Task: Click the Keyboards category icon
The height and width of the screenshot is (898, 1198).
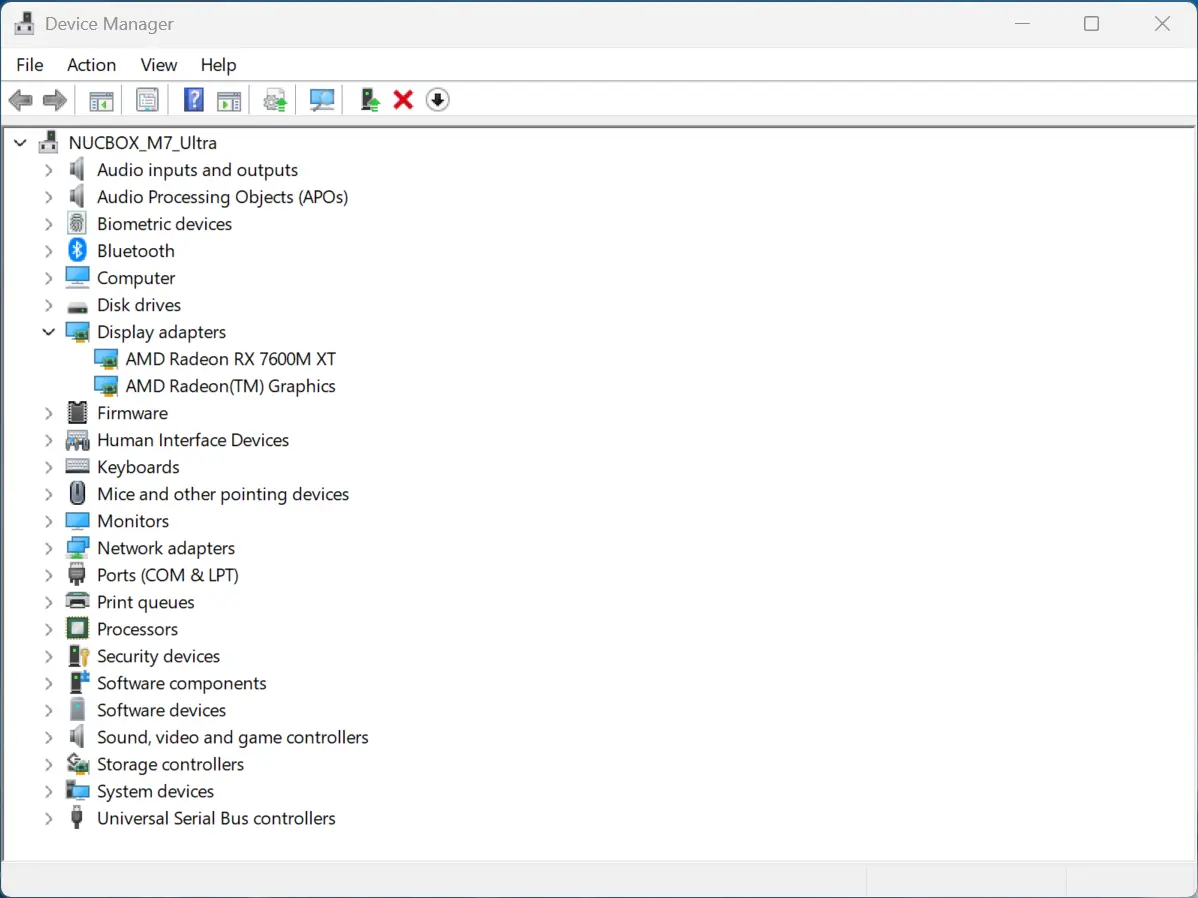Action: pos(77,466)
